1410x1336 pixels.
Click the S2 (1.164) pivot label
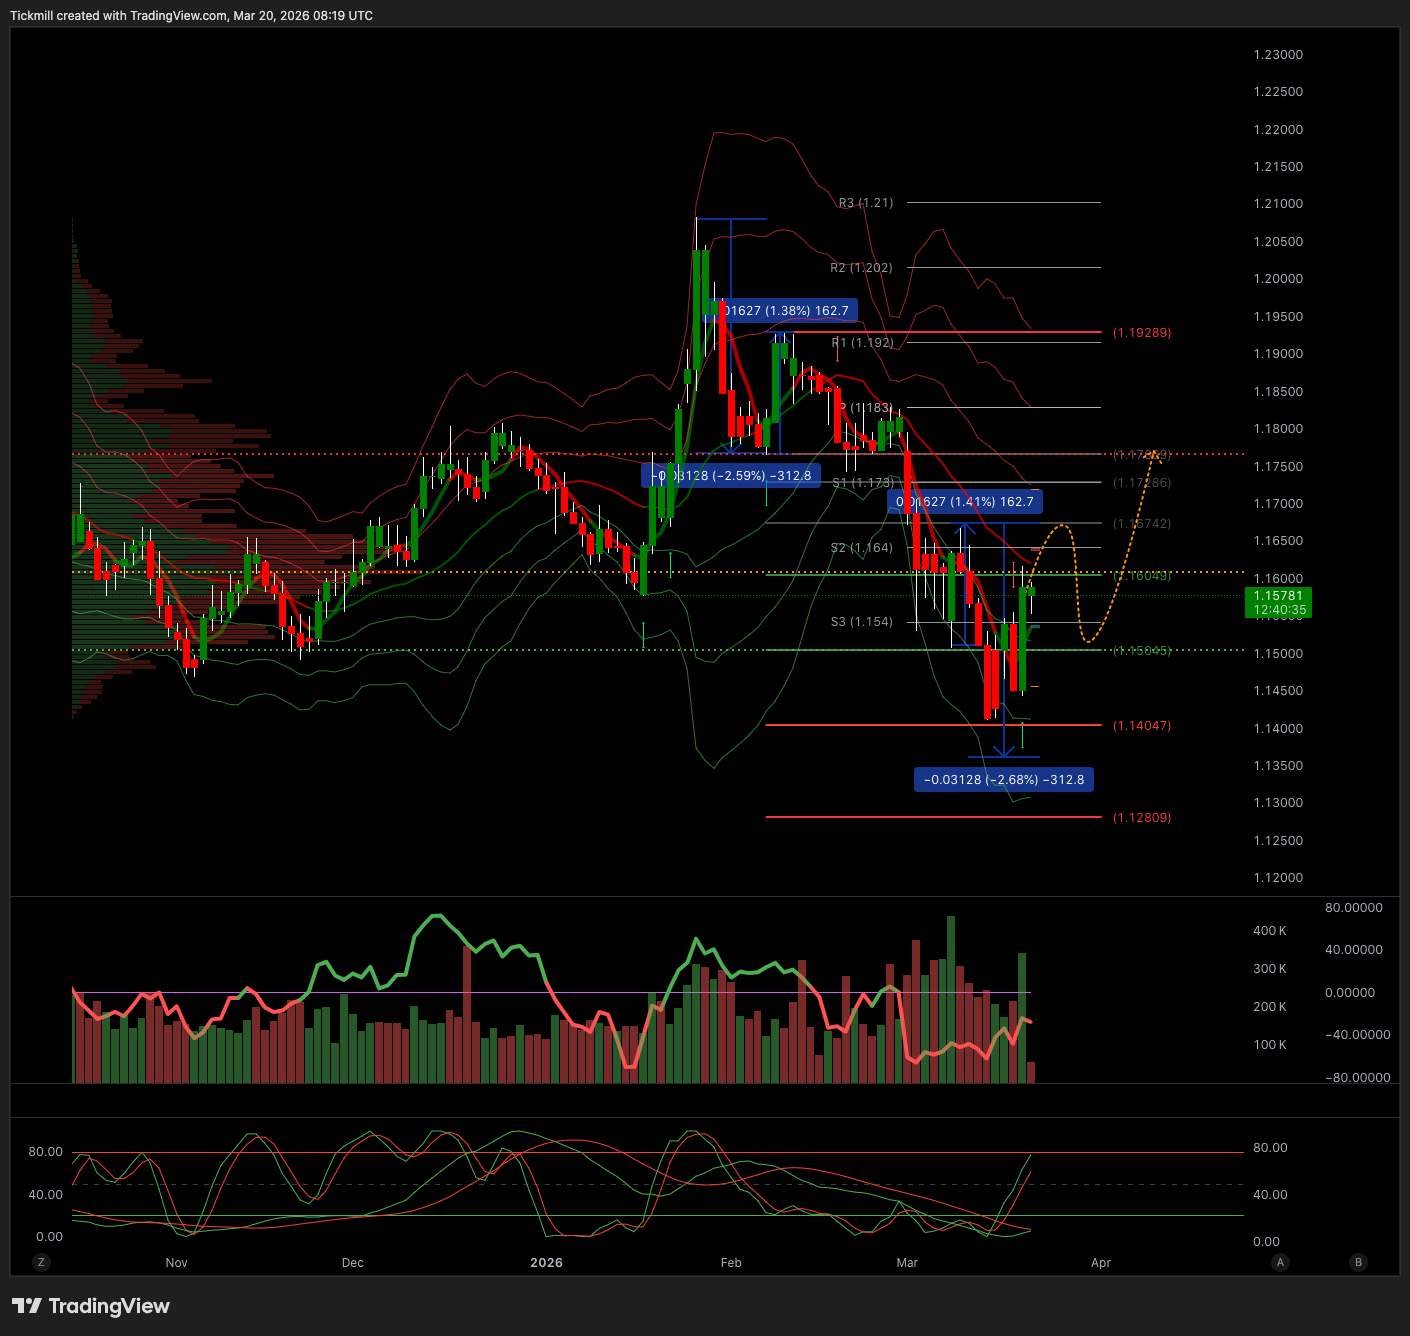pyautogui.click(x=861, y=548)
